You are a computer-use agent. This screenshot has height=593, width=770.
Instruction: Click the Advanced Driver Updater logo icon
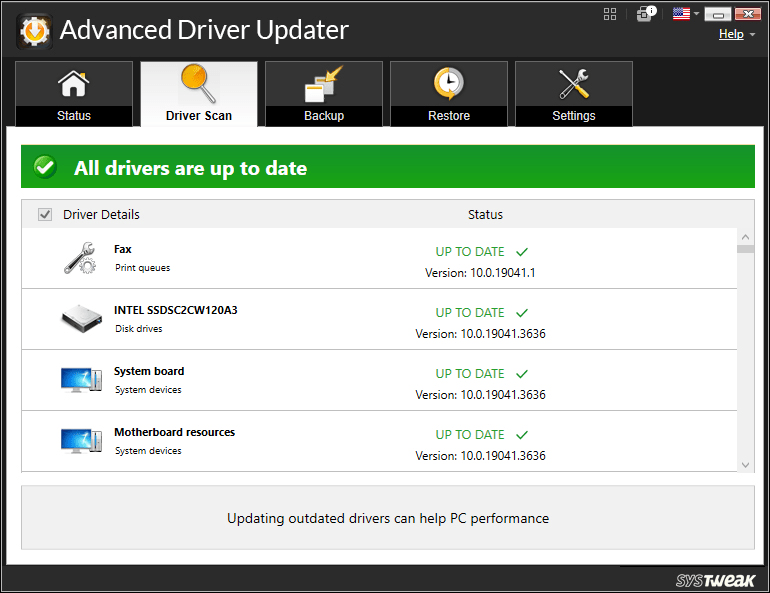click(34, 30)
